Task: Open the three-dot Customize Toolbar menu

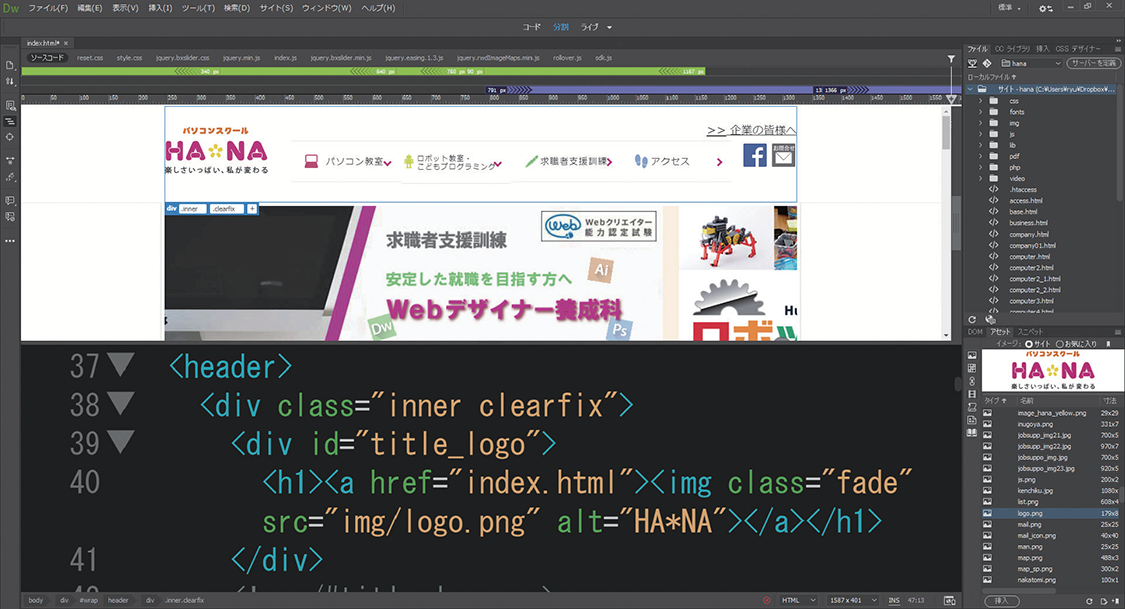Action: pos(10,241)
